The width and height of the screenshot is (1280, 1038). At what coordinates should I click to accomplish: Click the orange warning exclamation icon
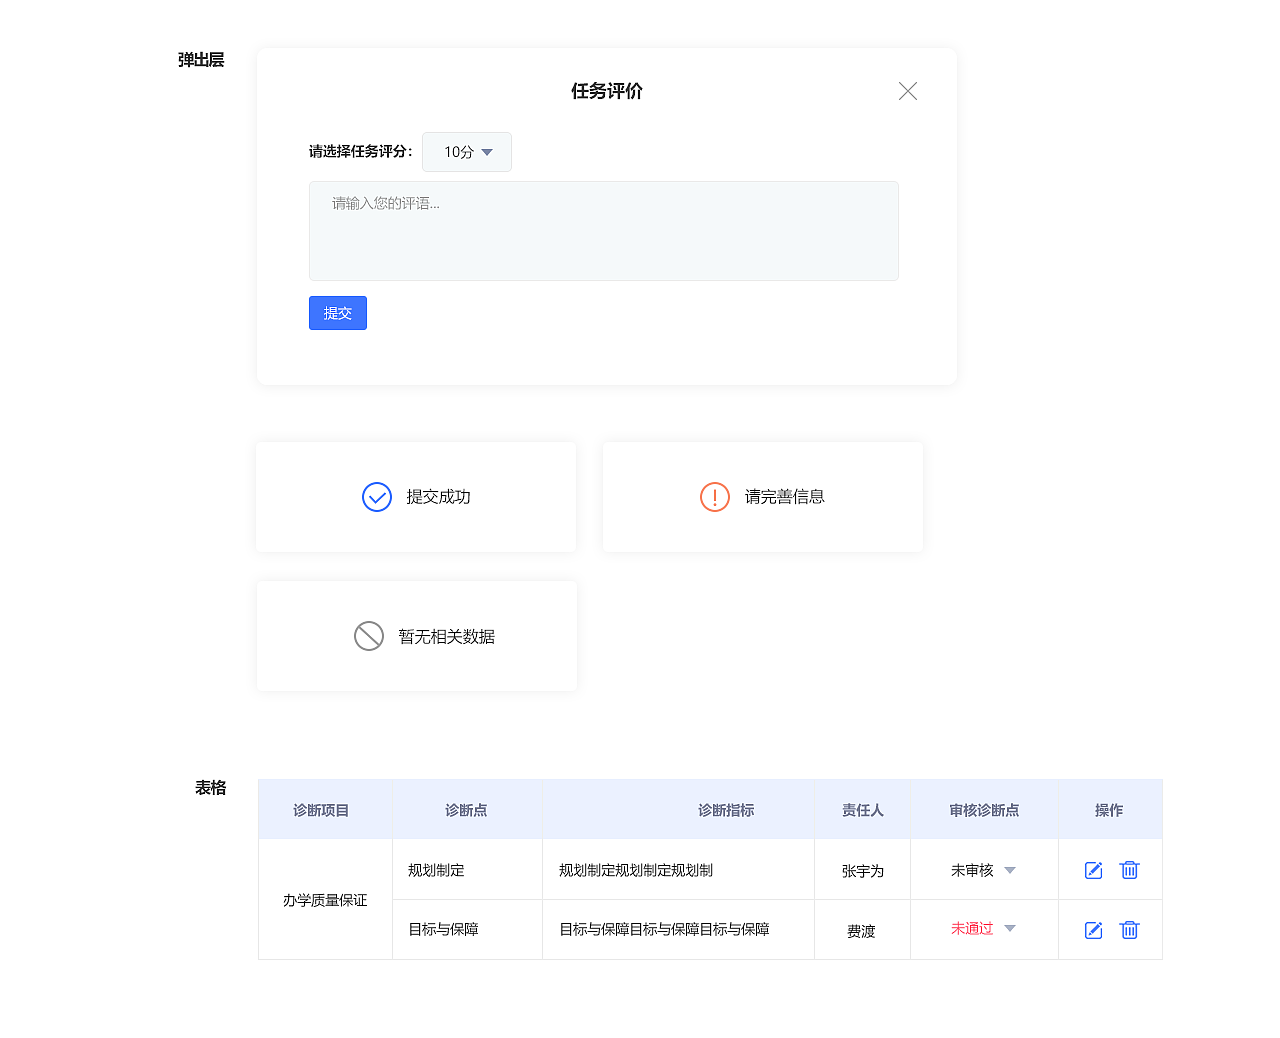715,496
